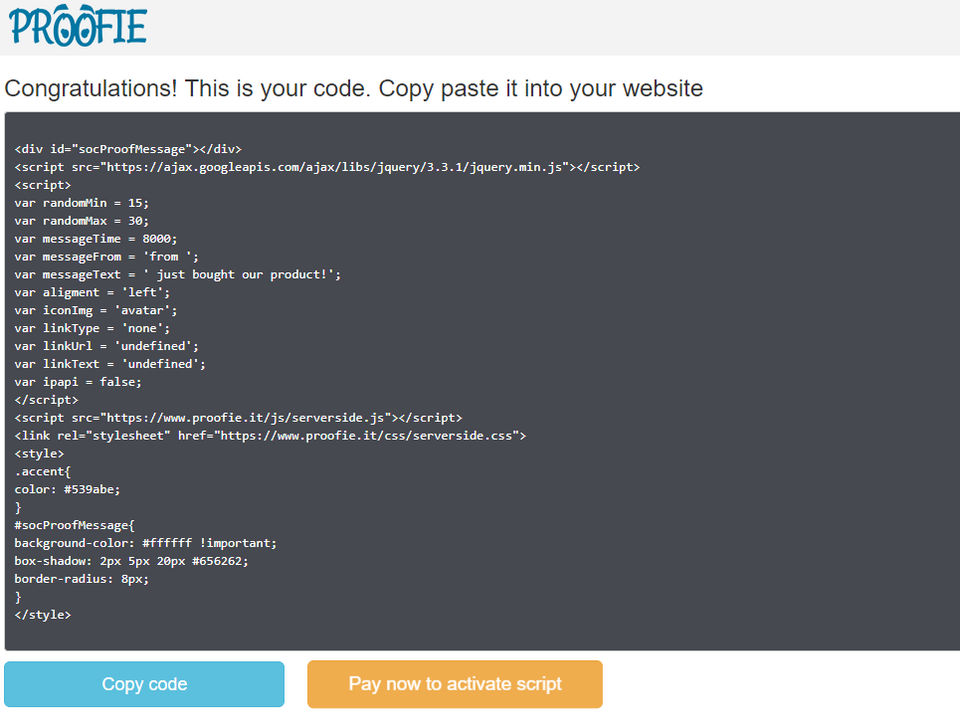The image size is (960, 712).
Task: Click the line with div id socProofMessage
Action: 128,149
